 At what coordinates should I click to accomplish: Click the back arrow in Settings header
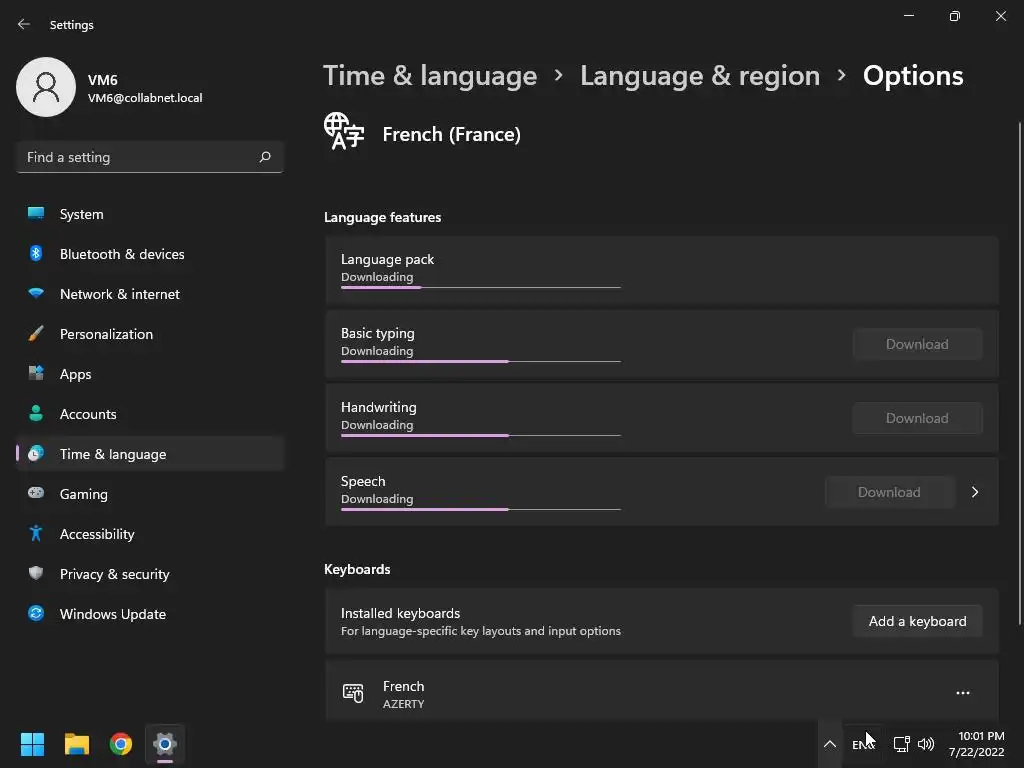click(x=24, y=24)
